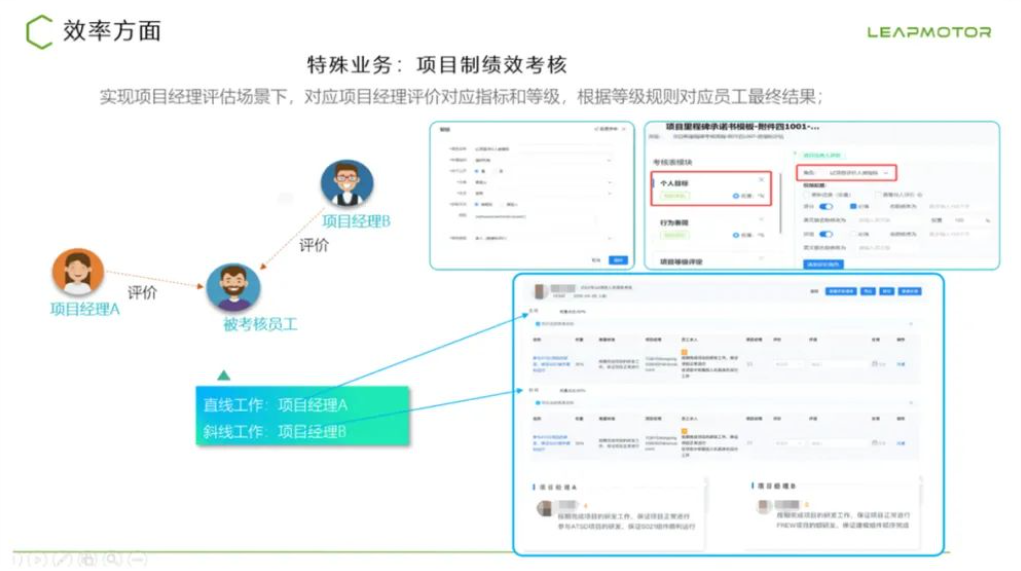Tick the empty checkbox beside second switch
The height and width of the screenshot is (571, 1021).
pyautogui.click(x=853, y=234)
